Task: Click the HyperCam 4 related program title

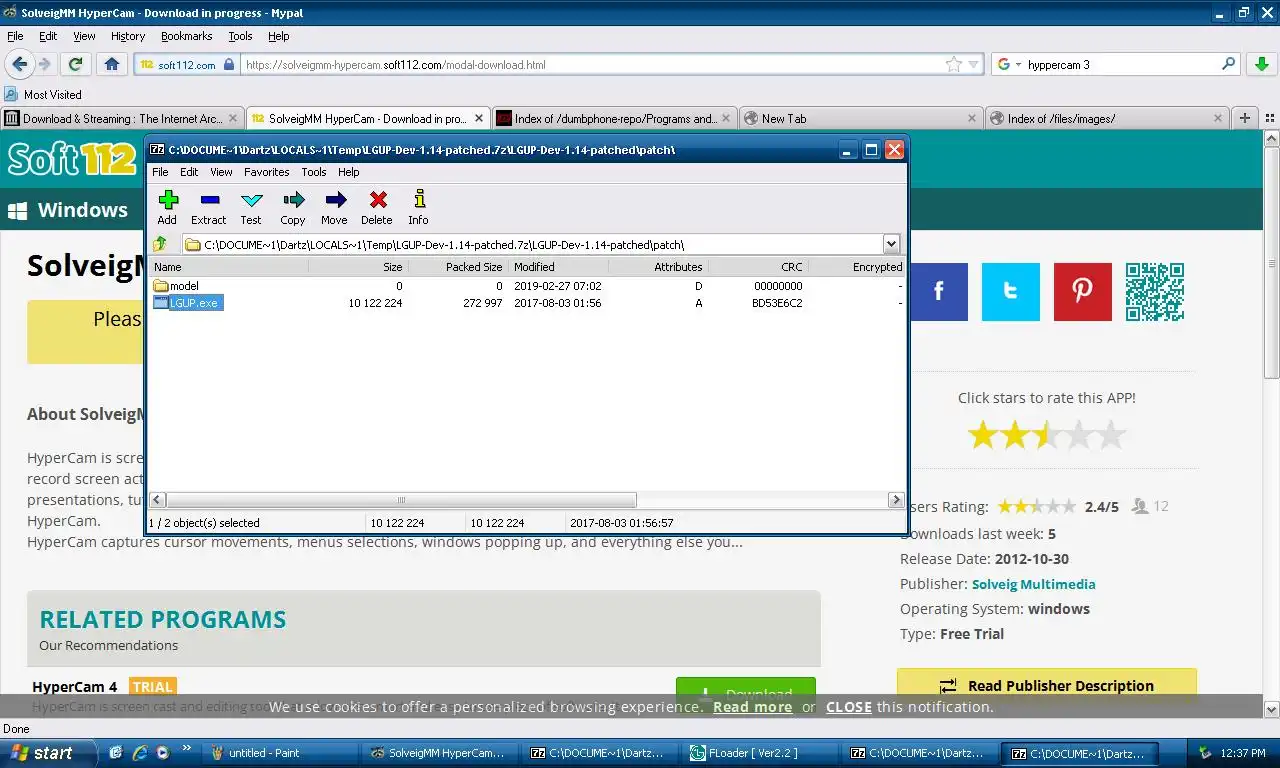Action: click(75, 687)
